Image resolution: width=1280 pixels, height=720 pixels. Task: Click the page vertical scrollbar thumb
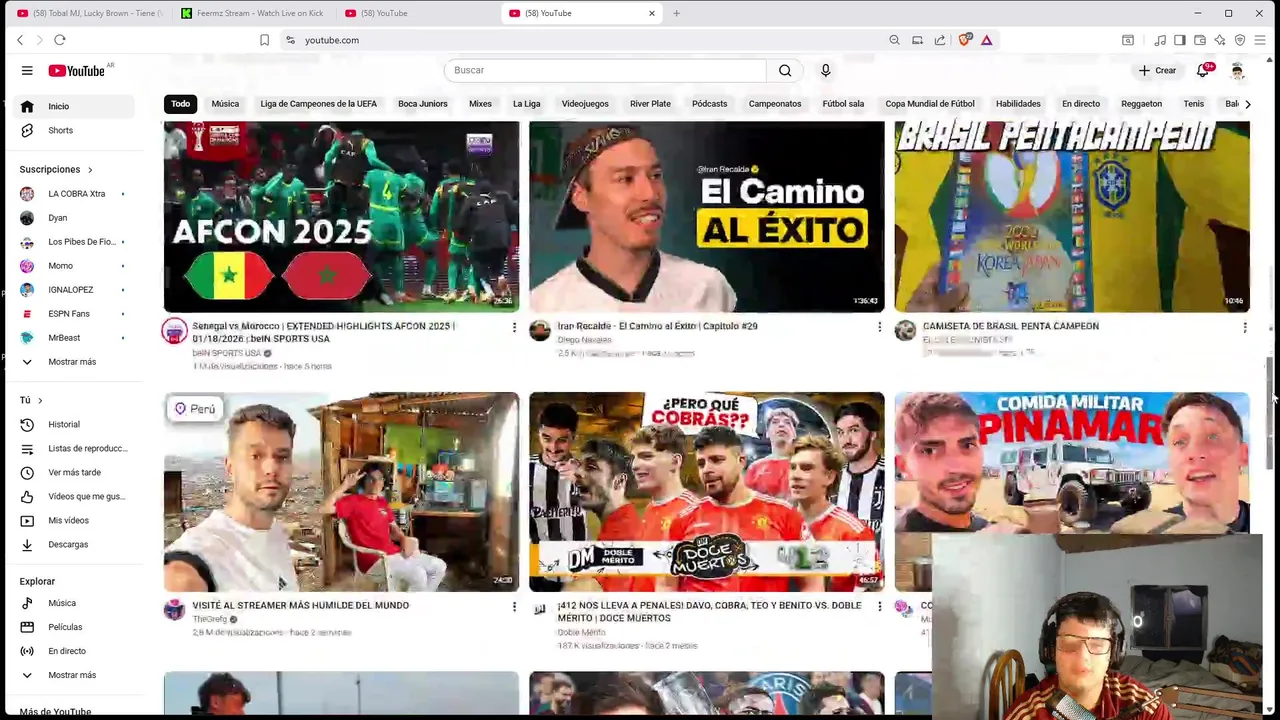[1271, 411]
